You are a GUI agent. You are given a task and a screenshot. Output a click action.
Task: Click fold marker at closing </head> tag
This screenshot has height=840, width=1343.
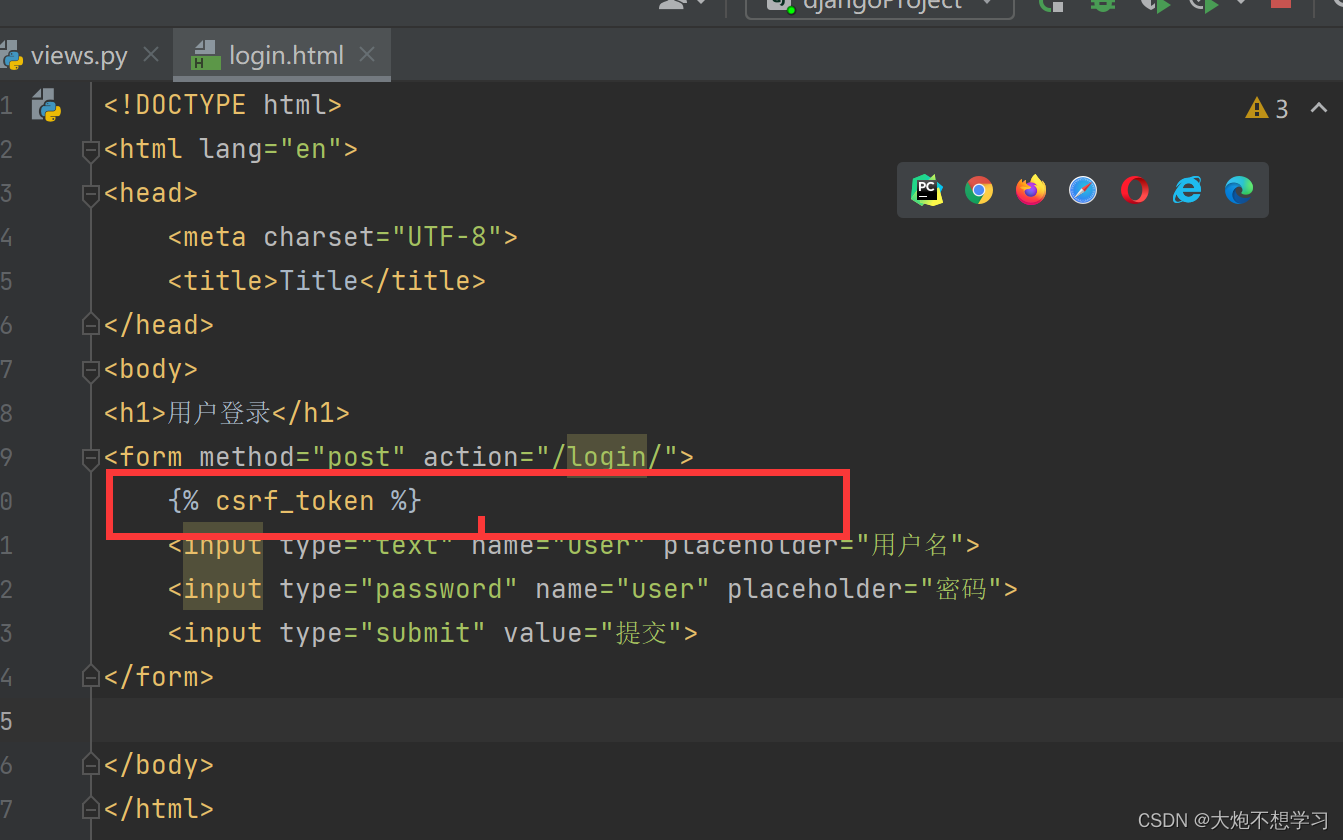click(x=91, y=324)
